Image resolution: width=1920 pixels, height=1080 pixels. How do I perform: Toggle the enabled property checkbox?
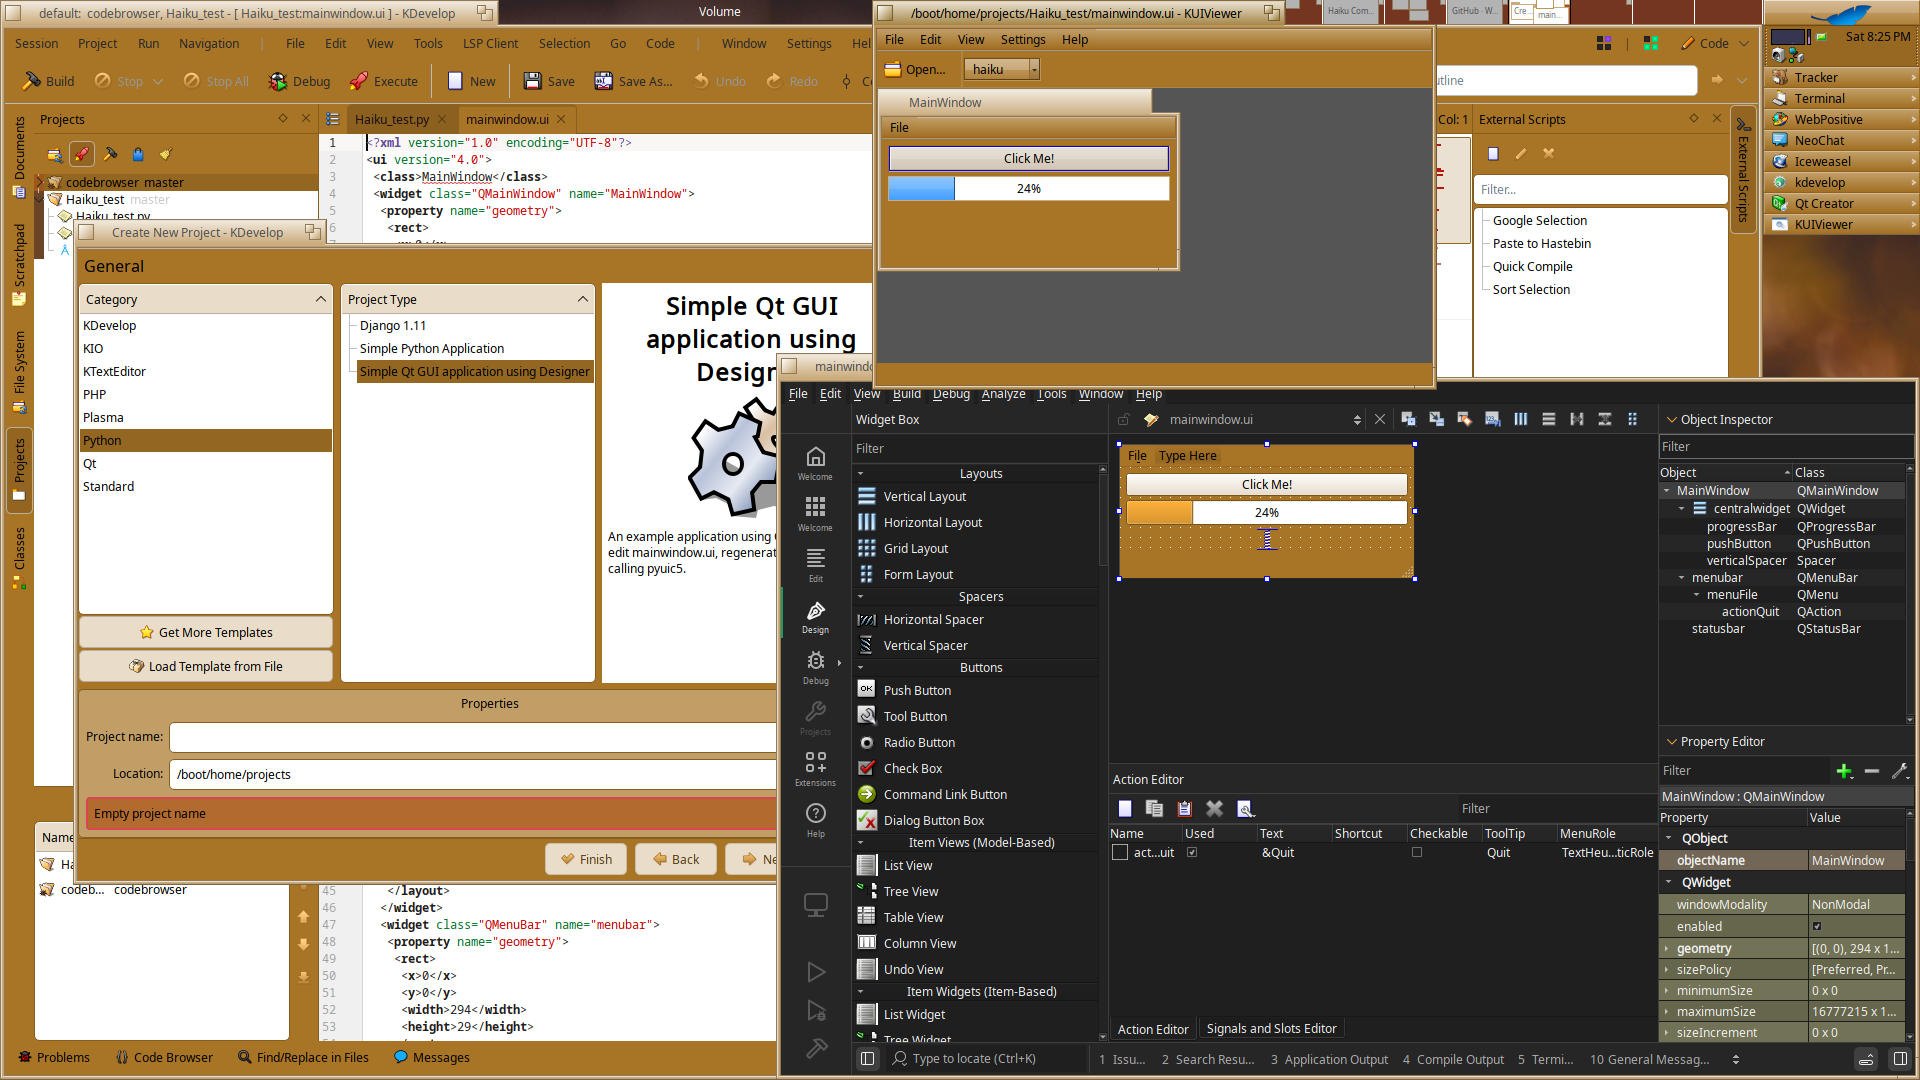[x=1817, y=926]
